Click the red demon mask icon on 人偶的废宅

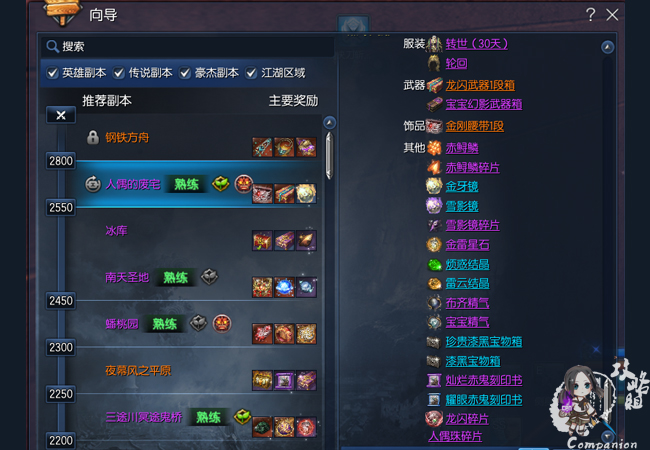click(243, 184)
